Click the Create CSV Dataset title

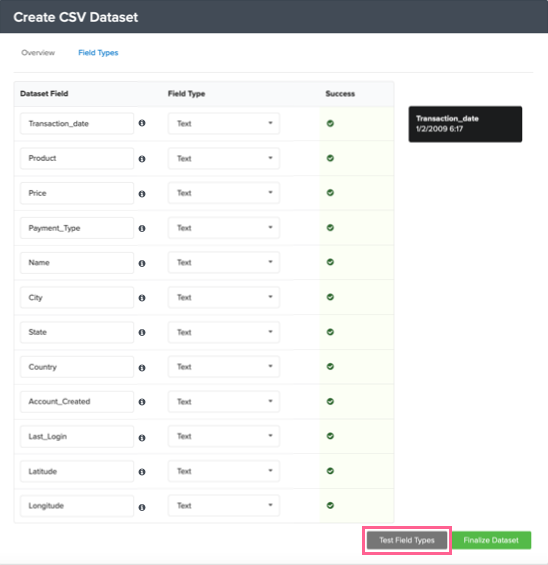76,17
